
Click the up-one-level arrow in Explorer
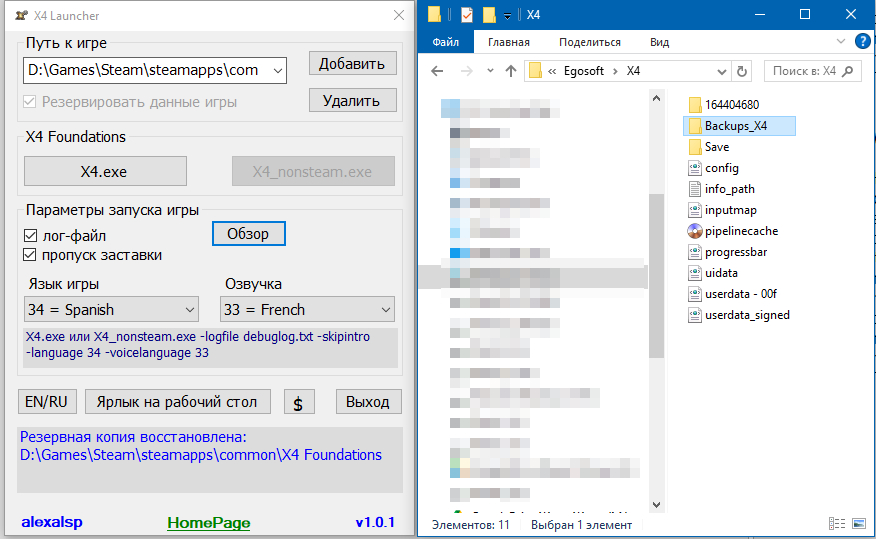(511, 71)
